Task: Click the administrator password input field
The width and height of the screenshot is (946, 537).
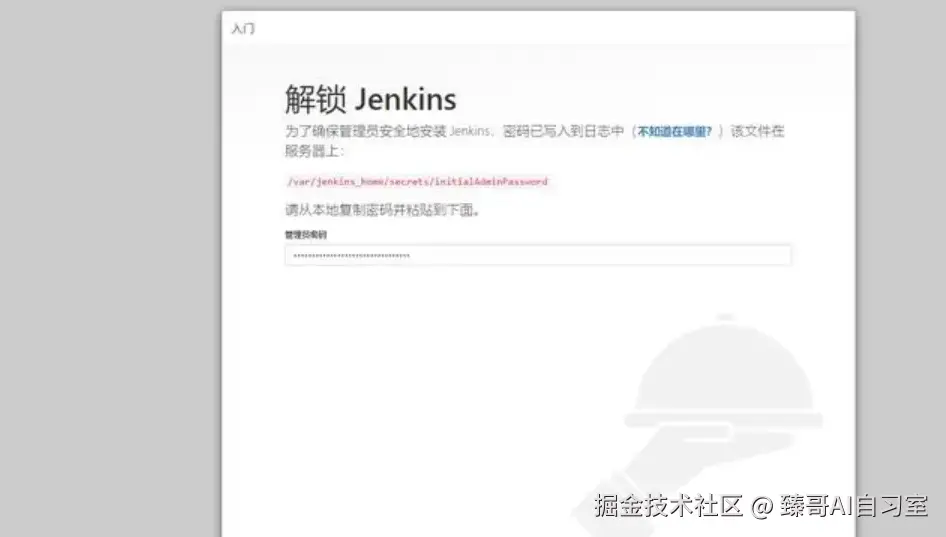Action: click(538, 255)
